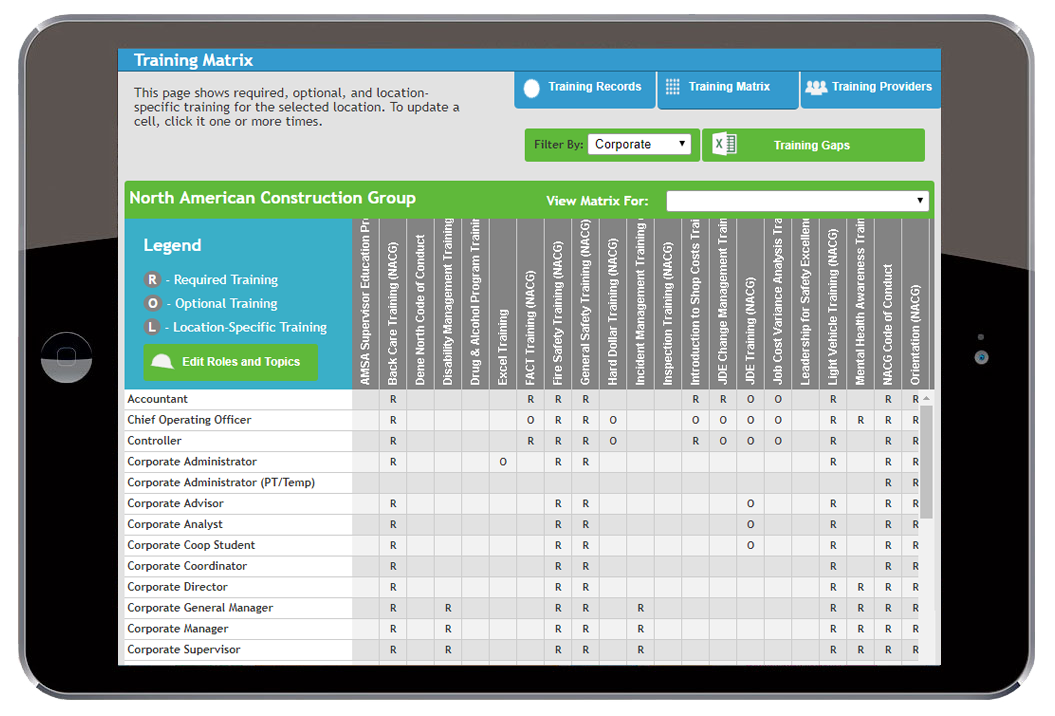1055x716 pixels.
Task: Click the General Safety Training column header
Action: 585,303
